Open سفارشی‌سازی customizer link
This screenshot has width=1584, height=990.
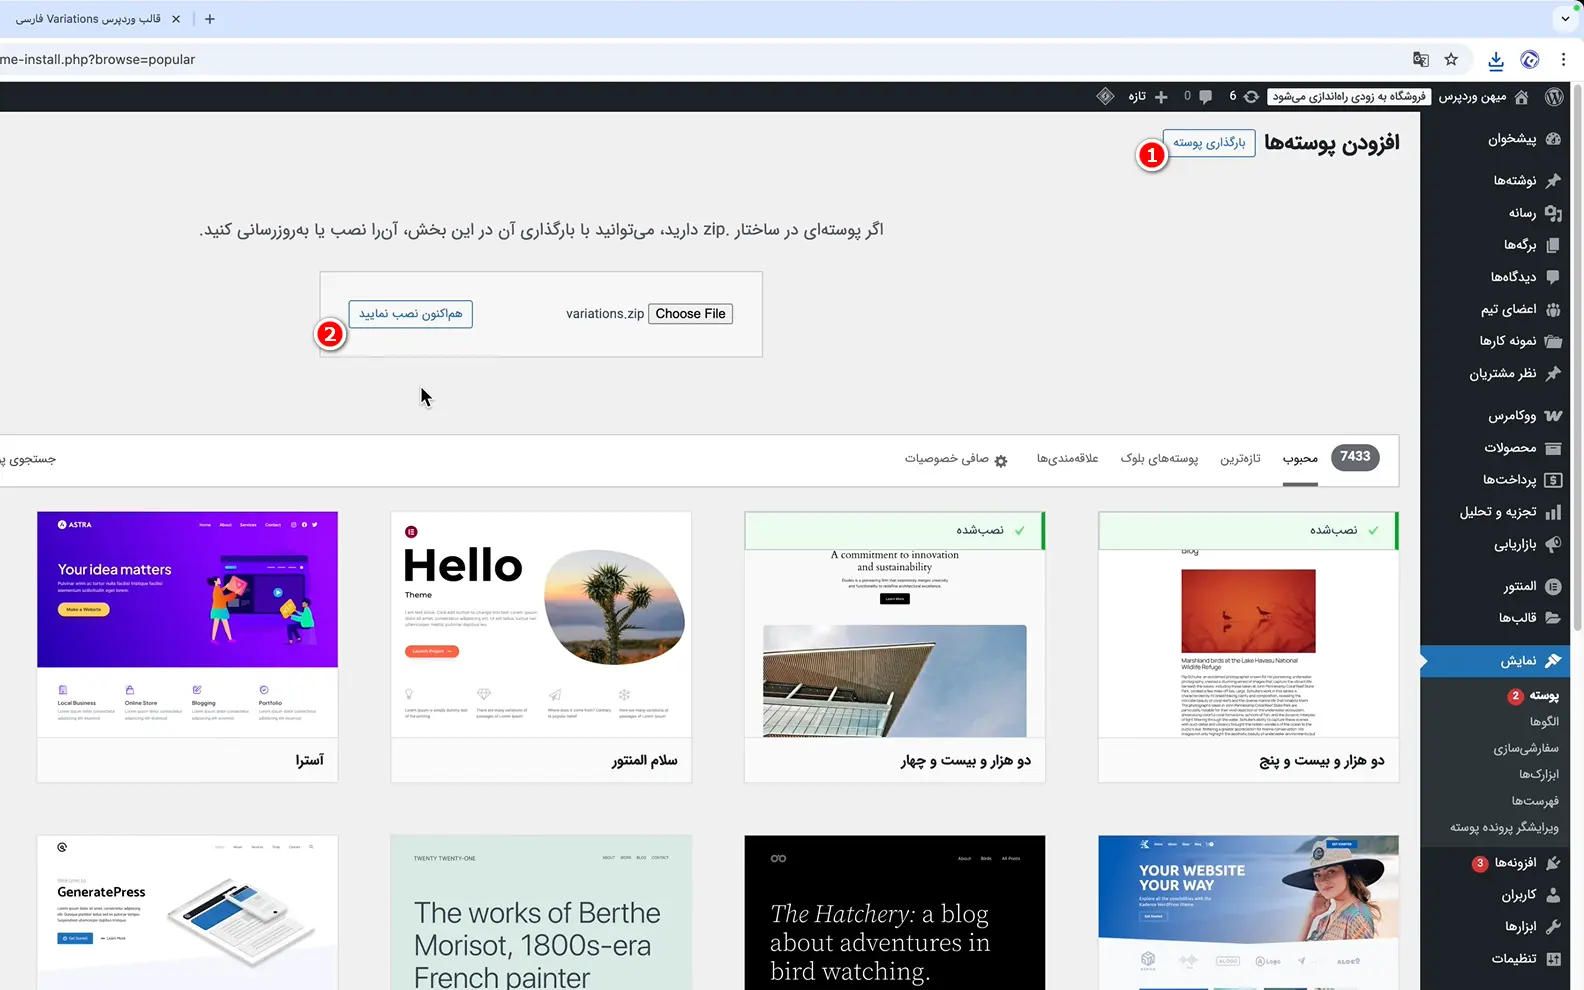[1526, 748]
